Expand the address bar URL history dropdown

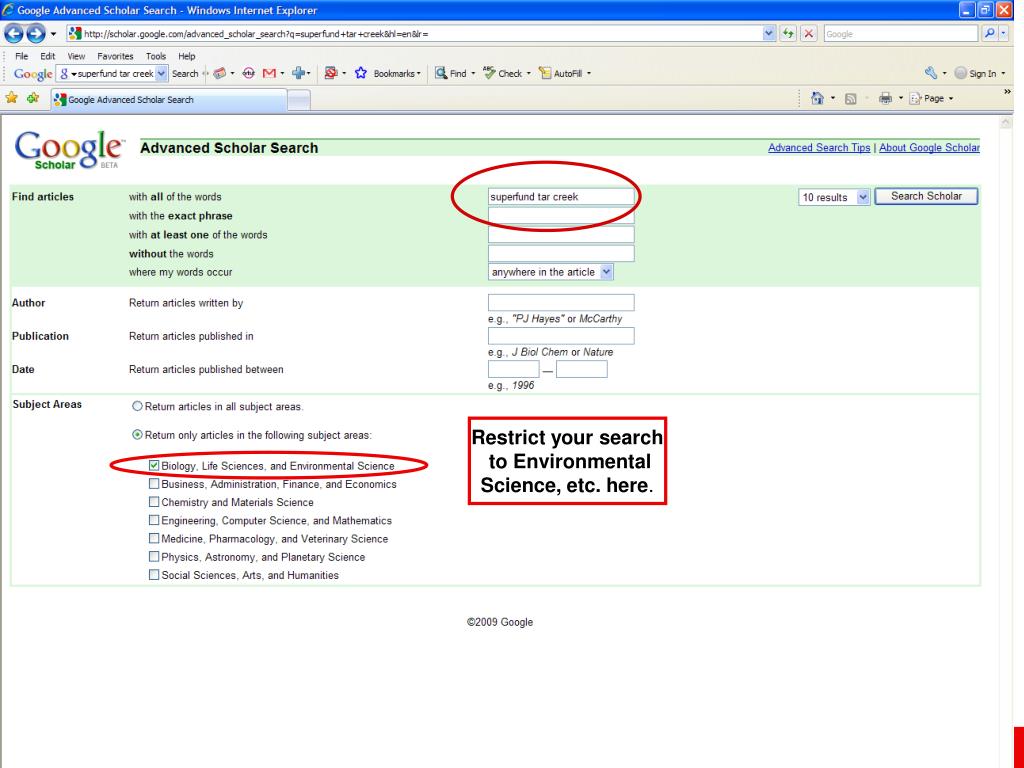pyautogui.click(x=769, y=33)
